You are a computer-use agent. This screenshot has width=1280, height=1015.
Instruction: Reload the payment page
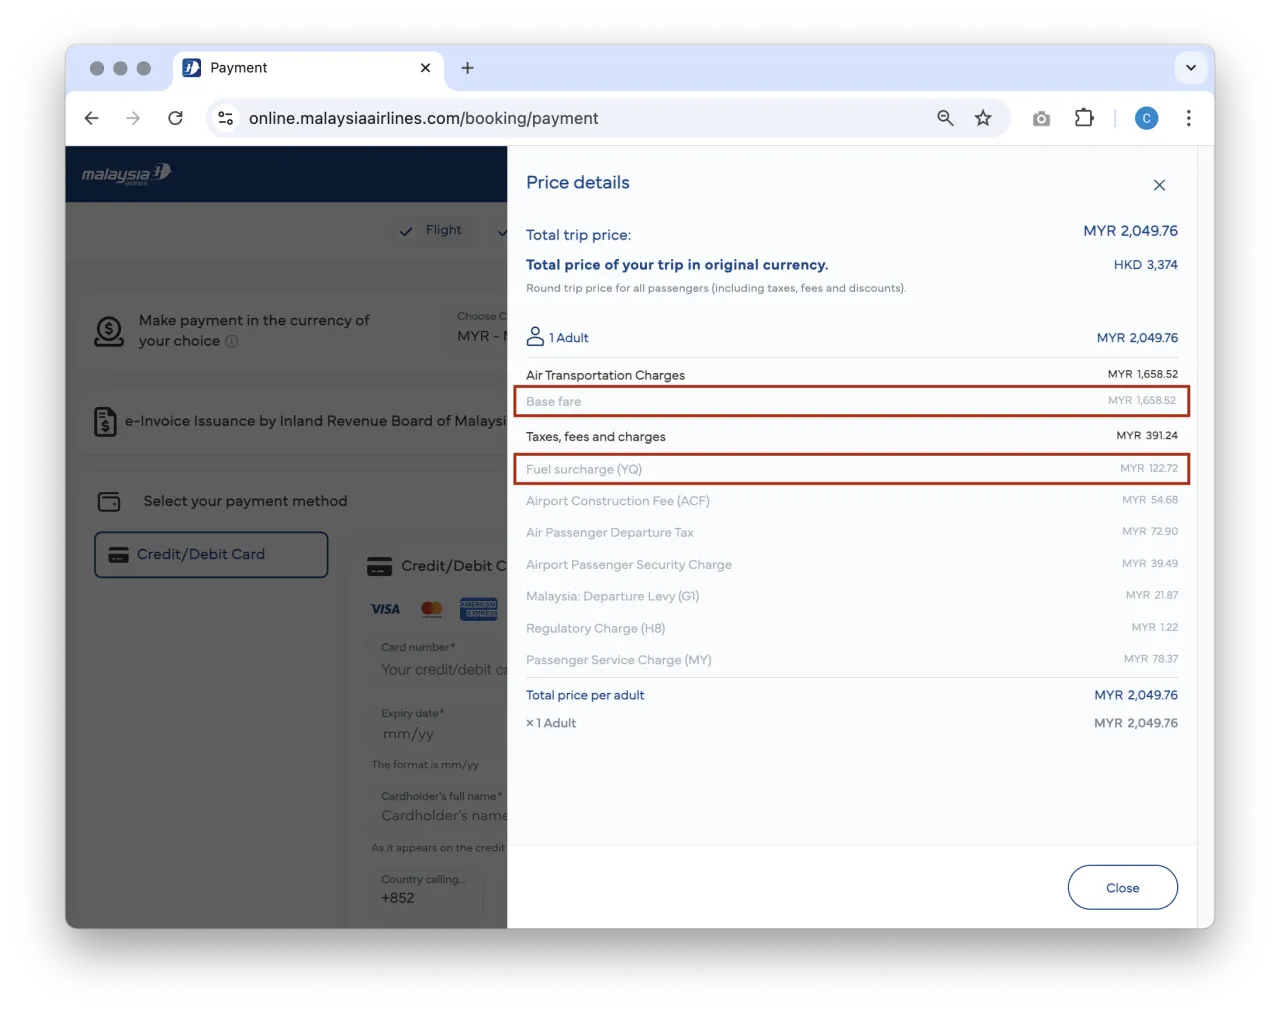(x=176, y=118)
